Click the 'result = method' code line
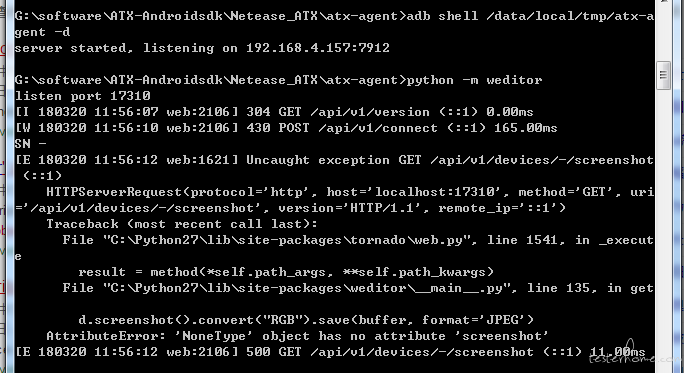 [286, 272]
